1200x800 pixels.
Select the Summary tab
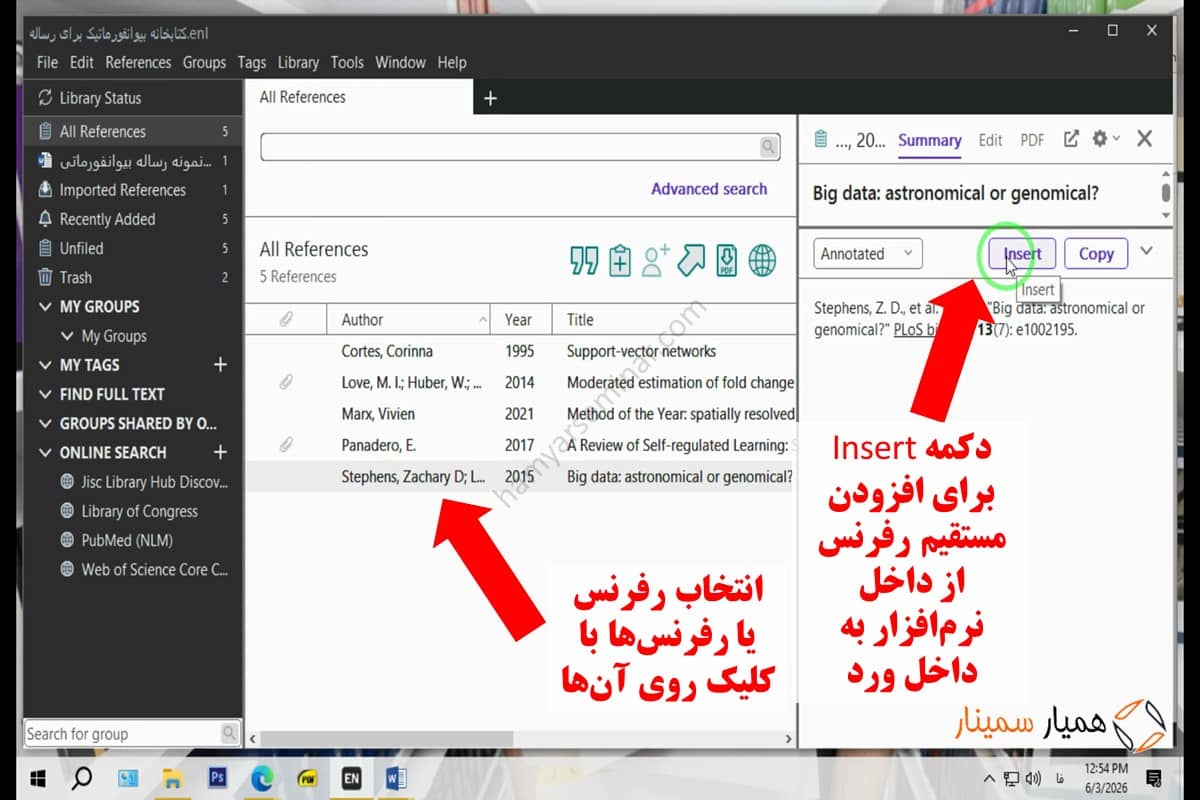(929, 140)
